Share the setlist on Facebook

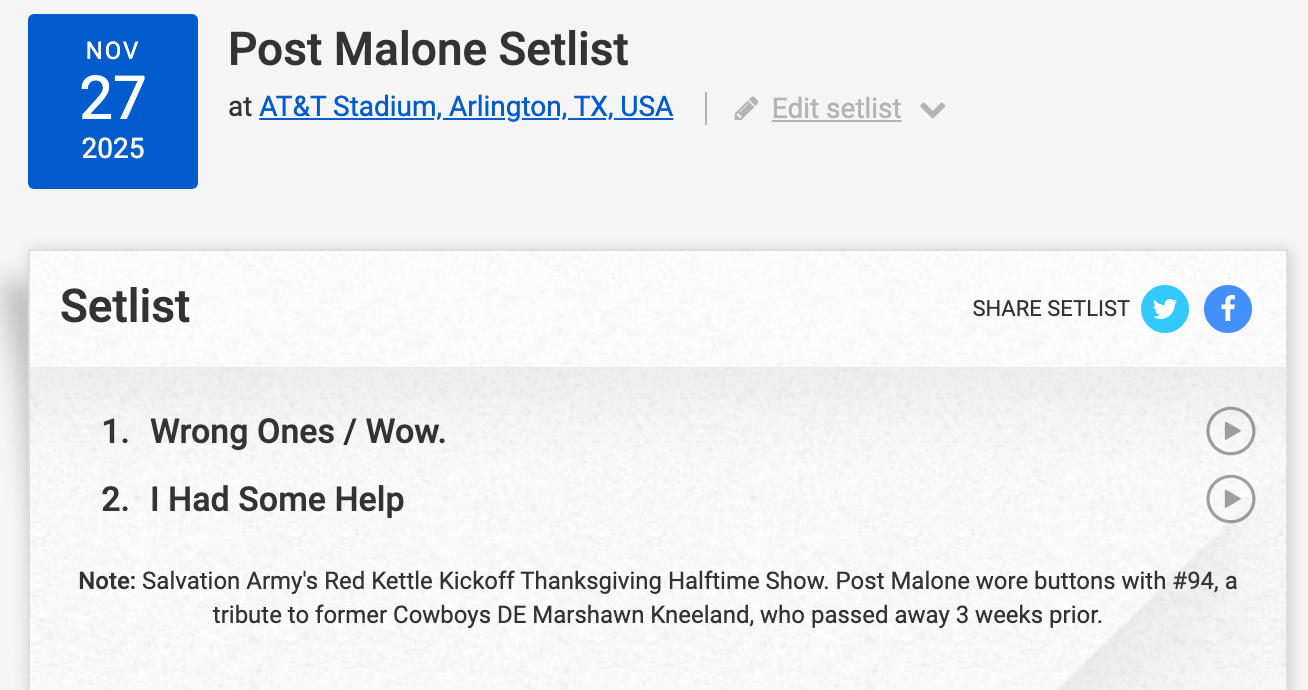[1227, 309]
